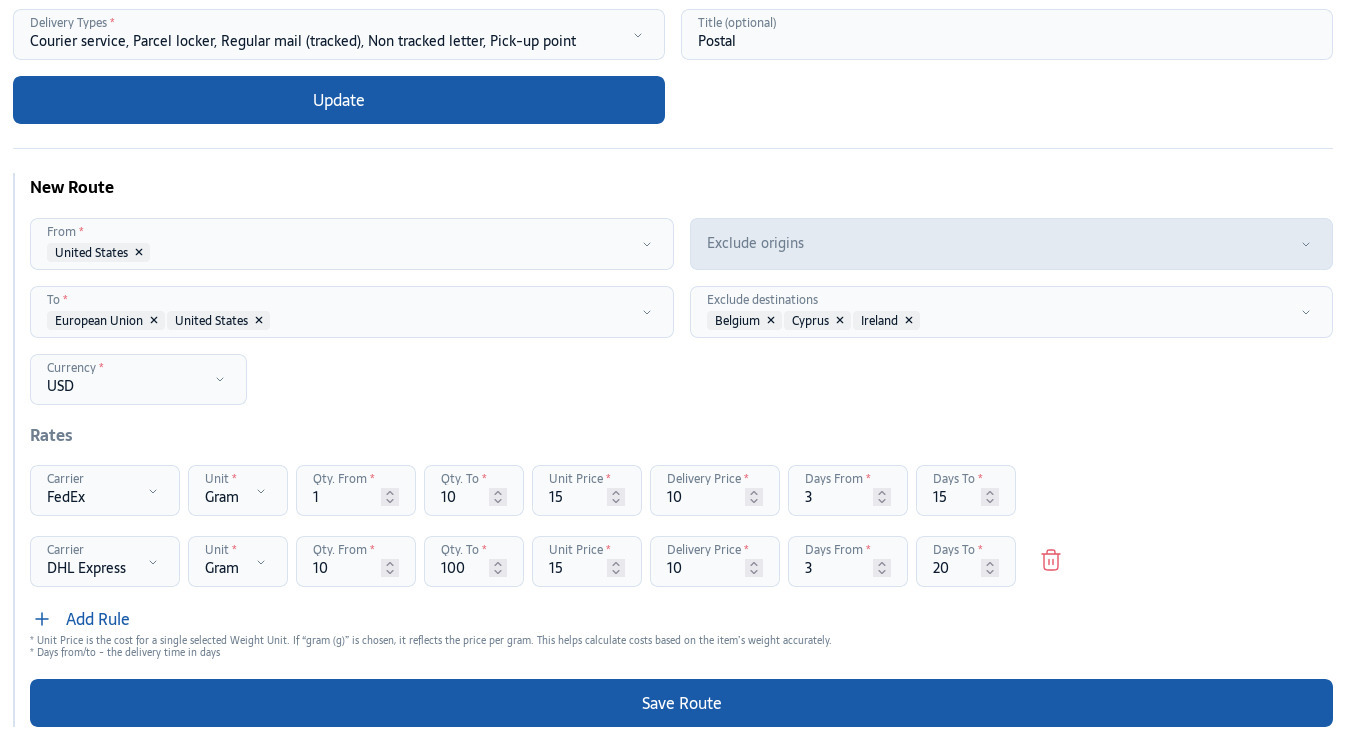Screen dimensions: 1356x755
Task: Adjust Days To stepper in FedEx row
Action: 990,497
